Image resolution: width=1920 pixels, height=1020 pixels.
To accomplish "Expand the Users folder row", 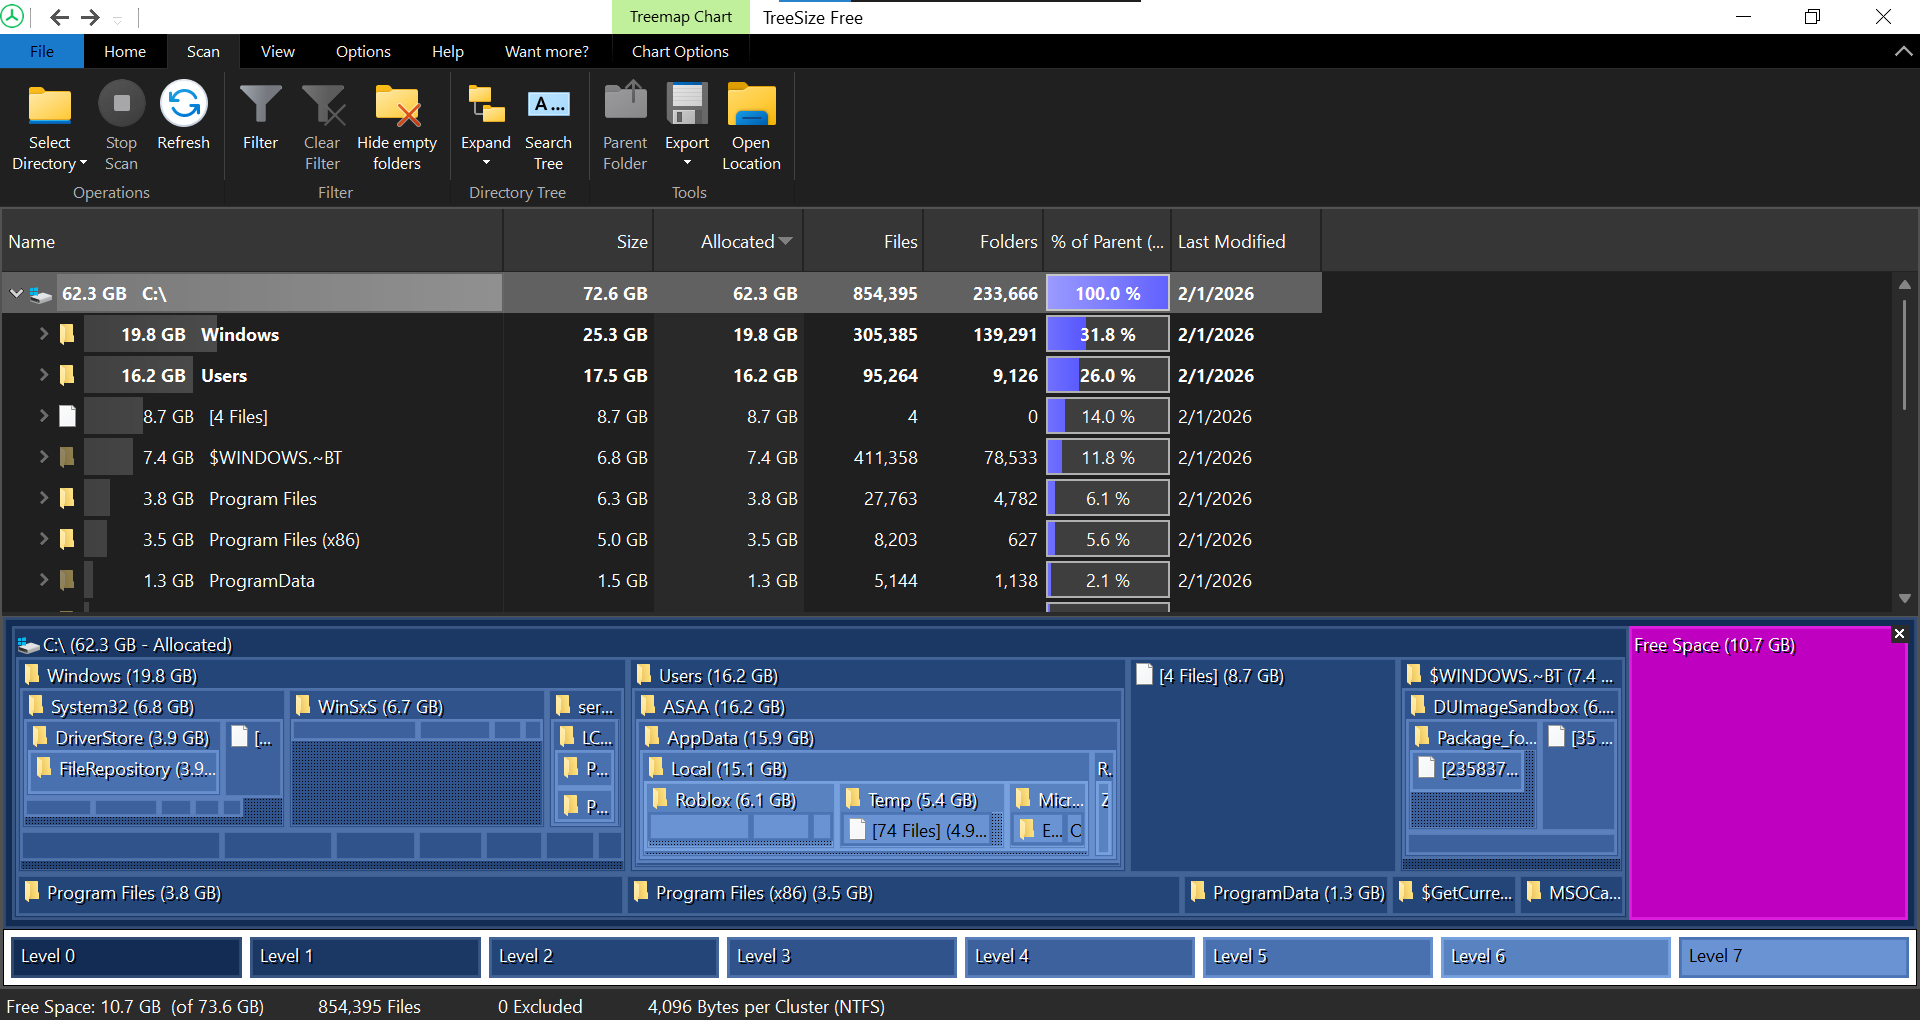I will tap(43, 375).
